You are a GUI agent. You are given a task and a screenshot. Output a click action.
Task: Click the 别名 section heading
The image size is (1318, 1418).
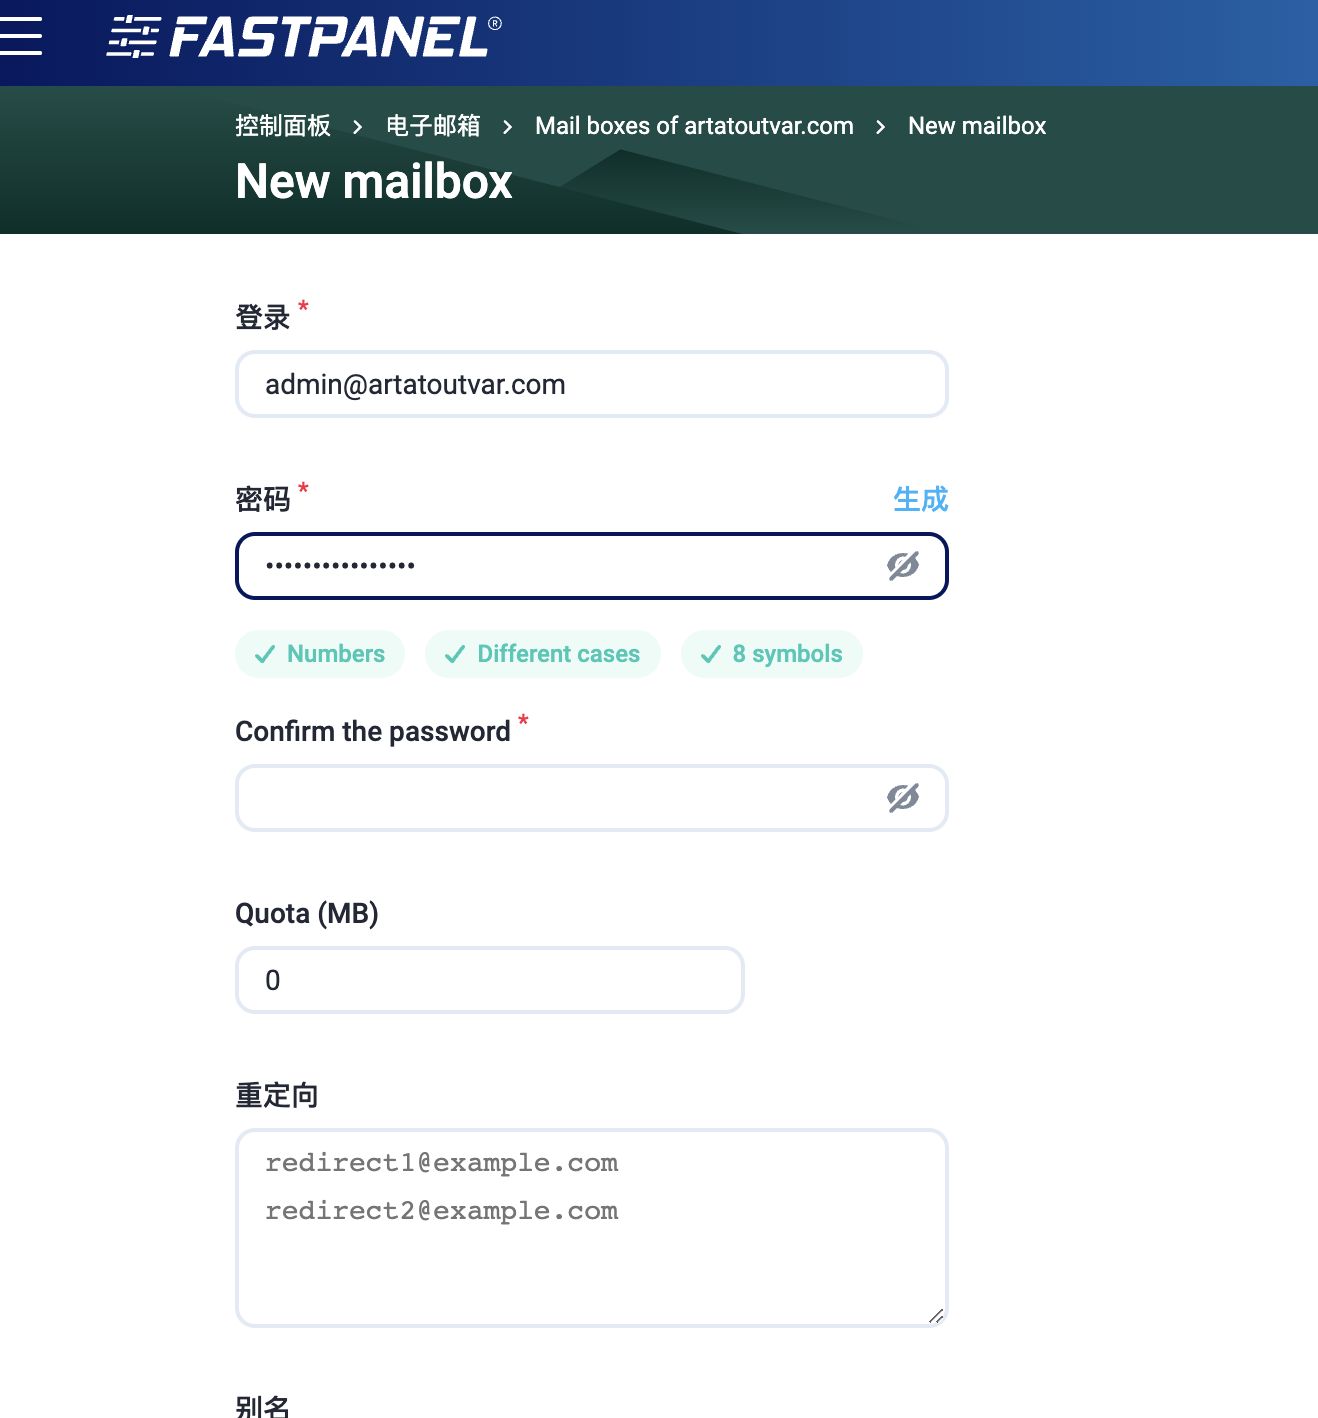point(262,1405)
